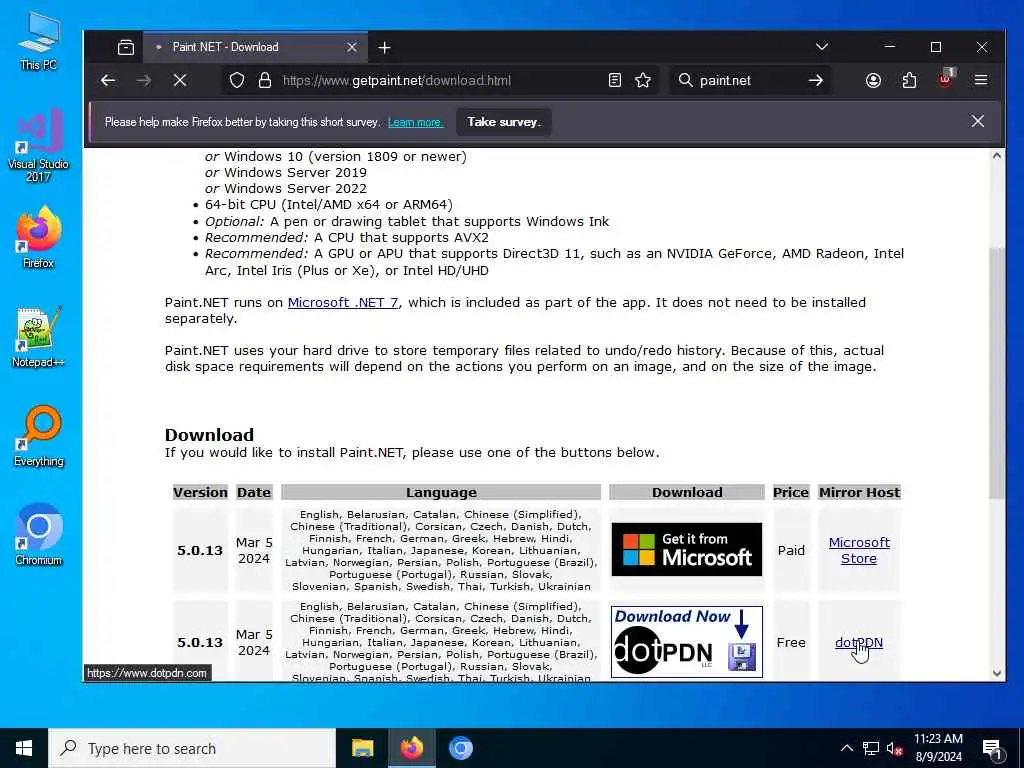Open the network status tray icon
Image resolution: width=1024 pixels, height=768 pixels.
871,748
